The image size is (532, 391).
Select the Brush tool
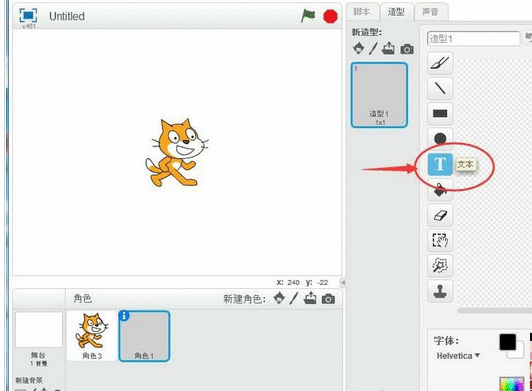coord(440,63)
